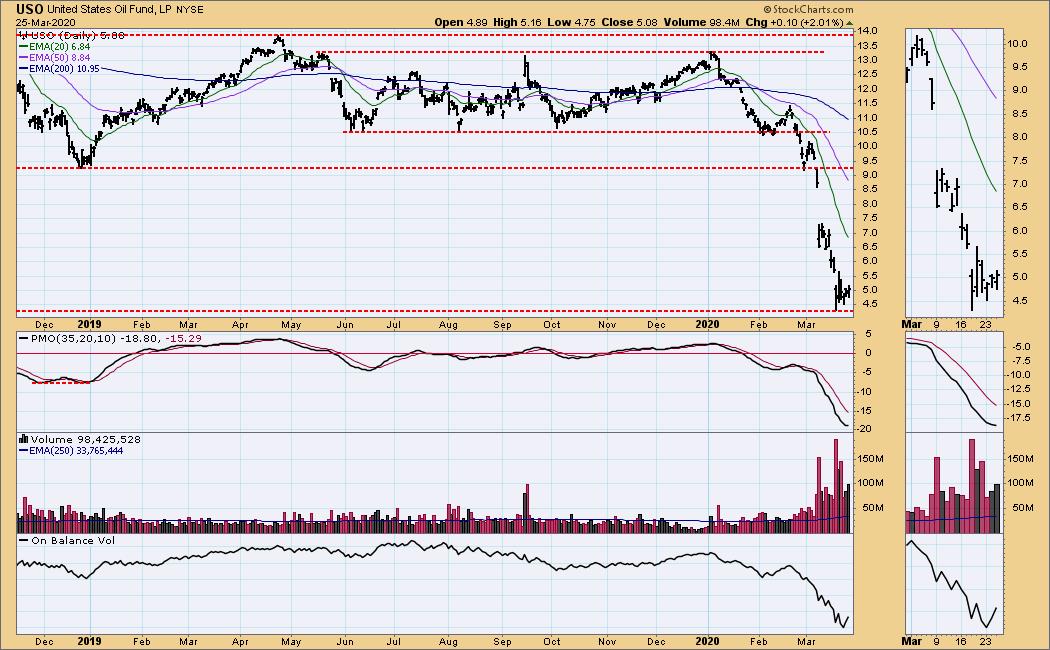This screenshot has width=1050, height=650.
Task: Click the Nov label directly under the price chart
Action: (607, 325)
